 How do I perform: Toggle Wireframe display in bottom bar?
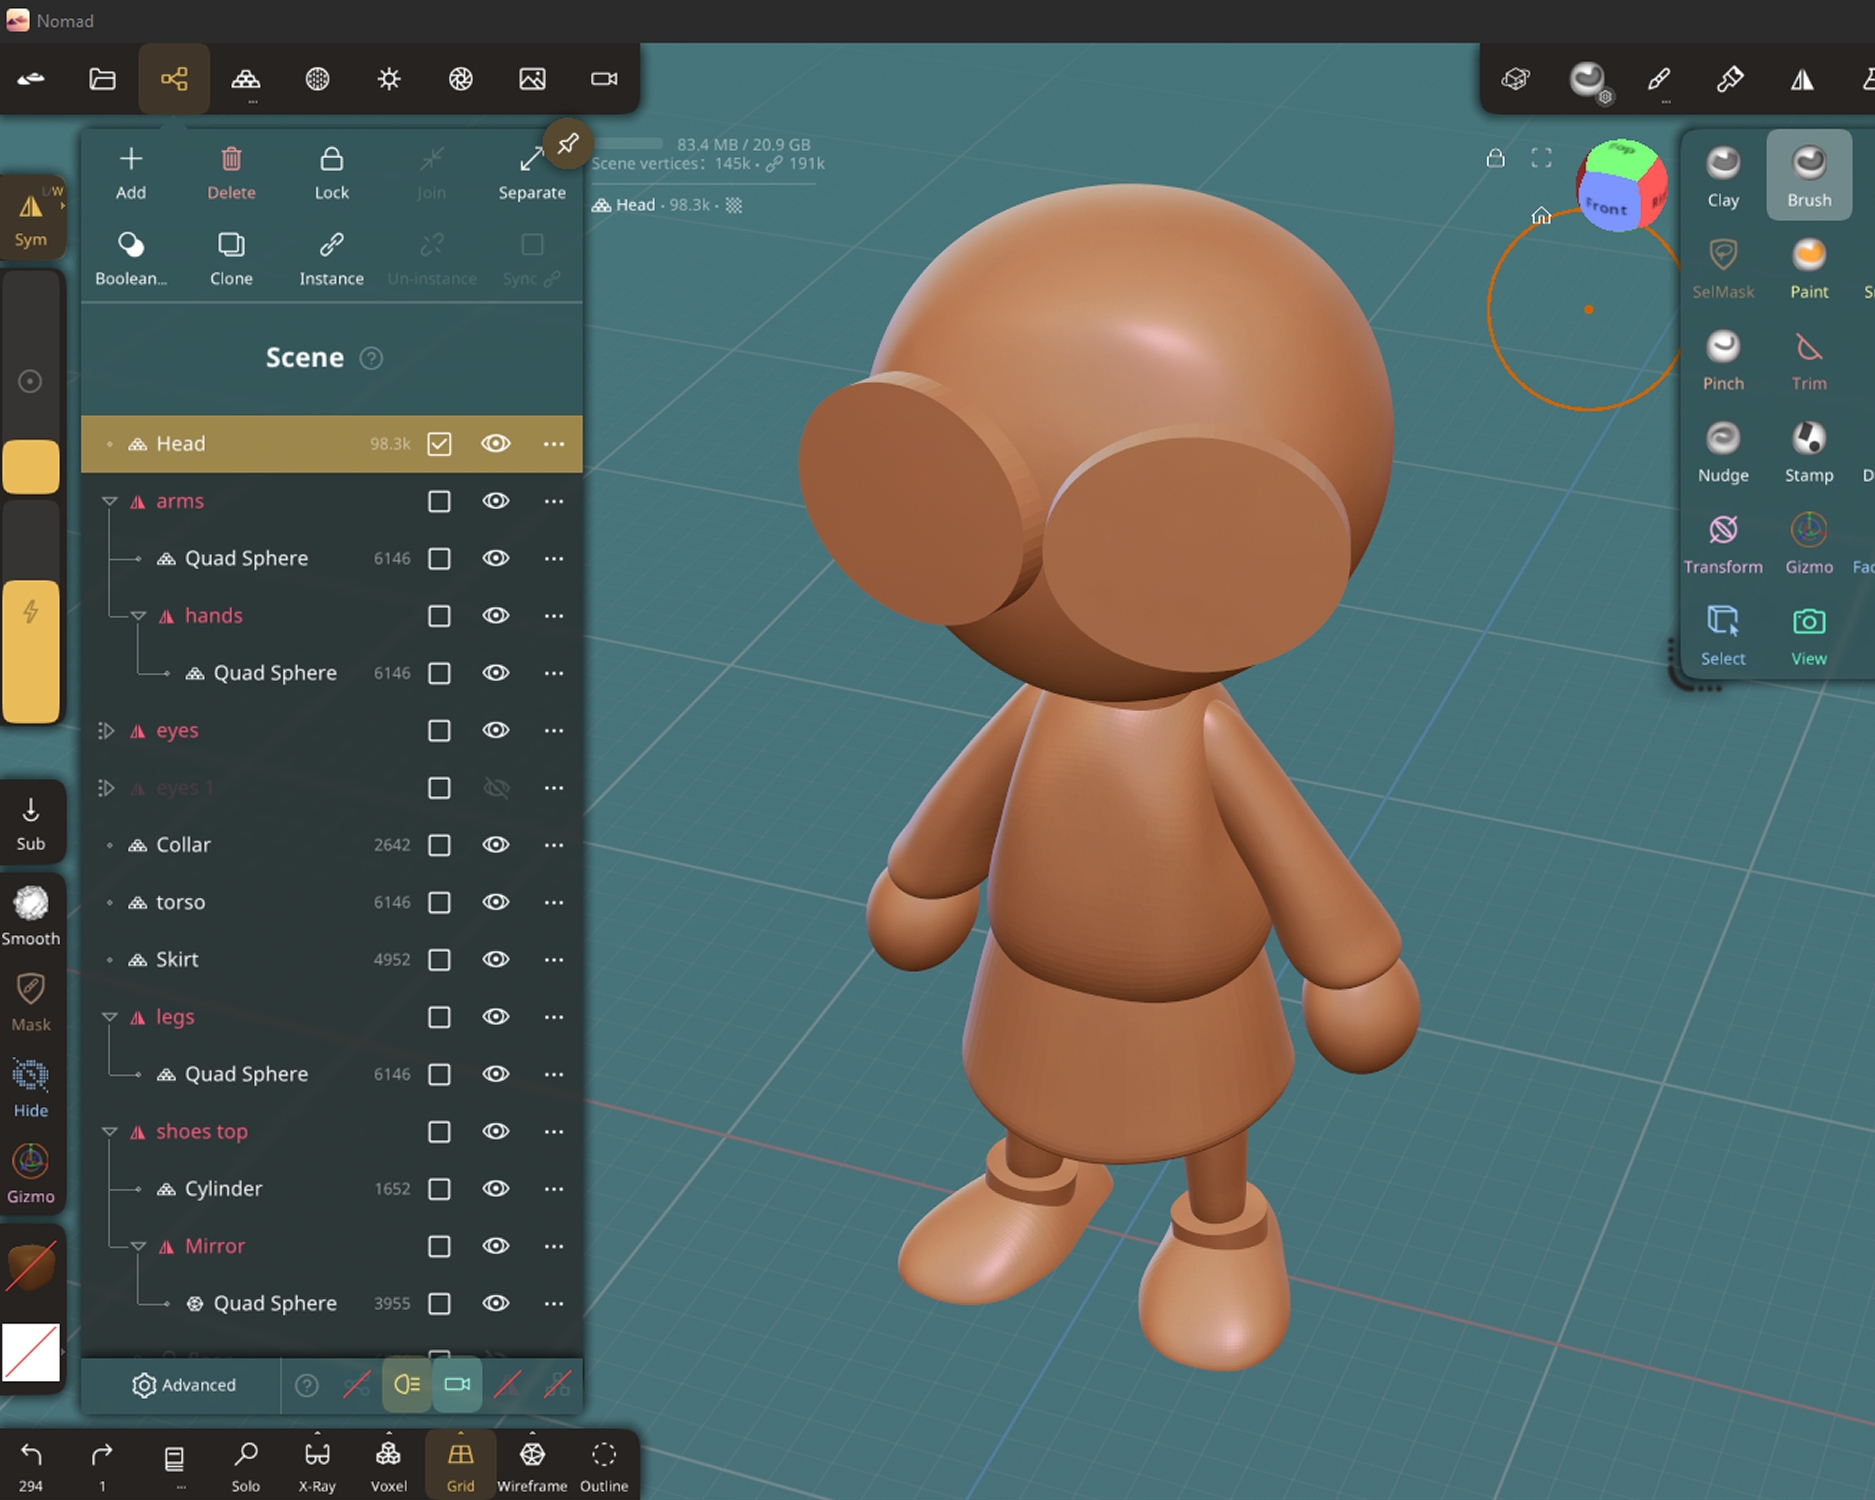tap(532, 1465)
